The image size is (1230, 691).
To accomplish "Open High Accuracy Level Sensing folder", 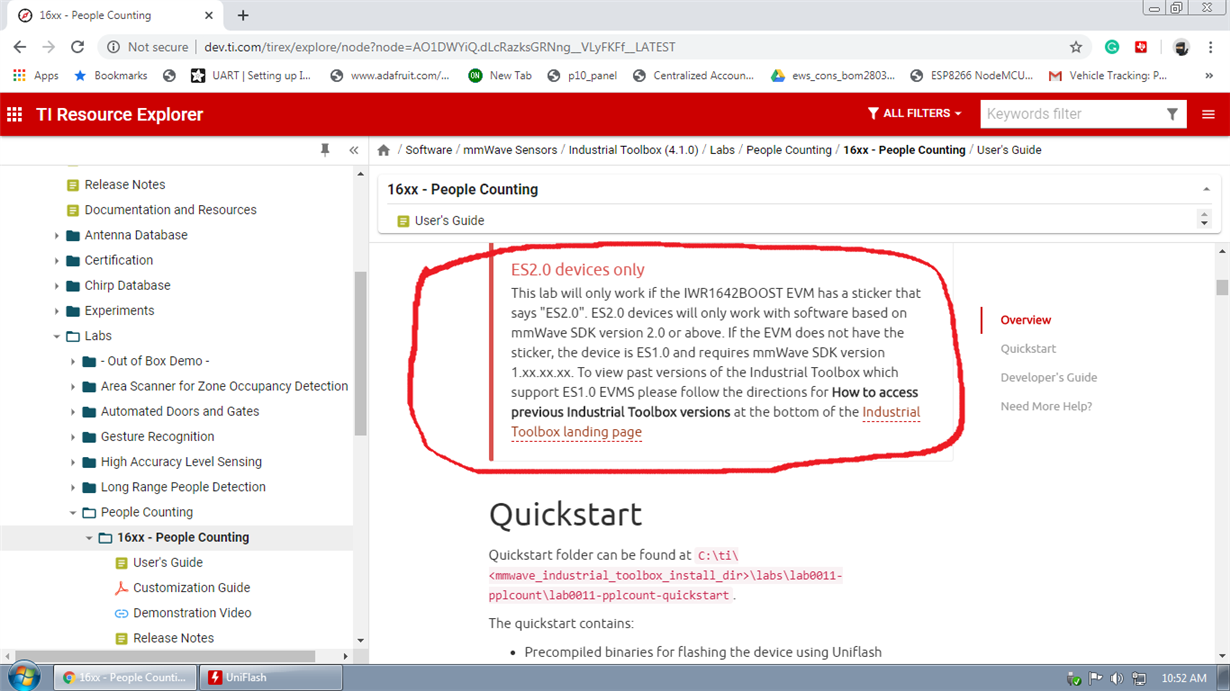I will [x=181, y=462].
